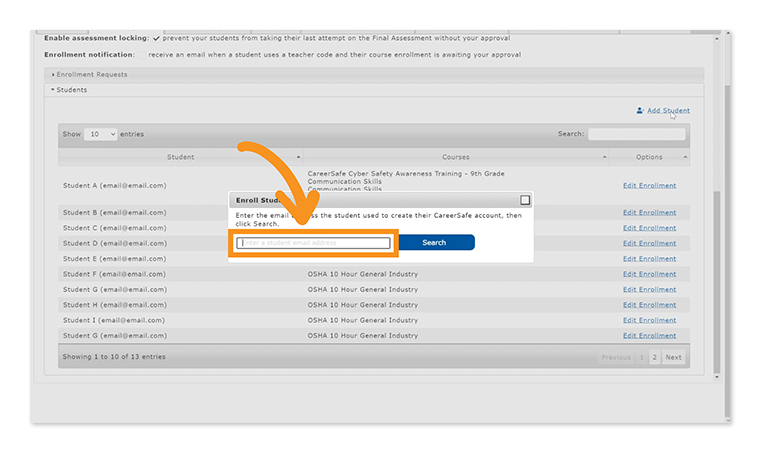Select Student H (email@email.com) cell
Image resolution: width=760 pixels, height=453 pixels.
(114, 305)
